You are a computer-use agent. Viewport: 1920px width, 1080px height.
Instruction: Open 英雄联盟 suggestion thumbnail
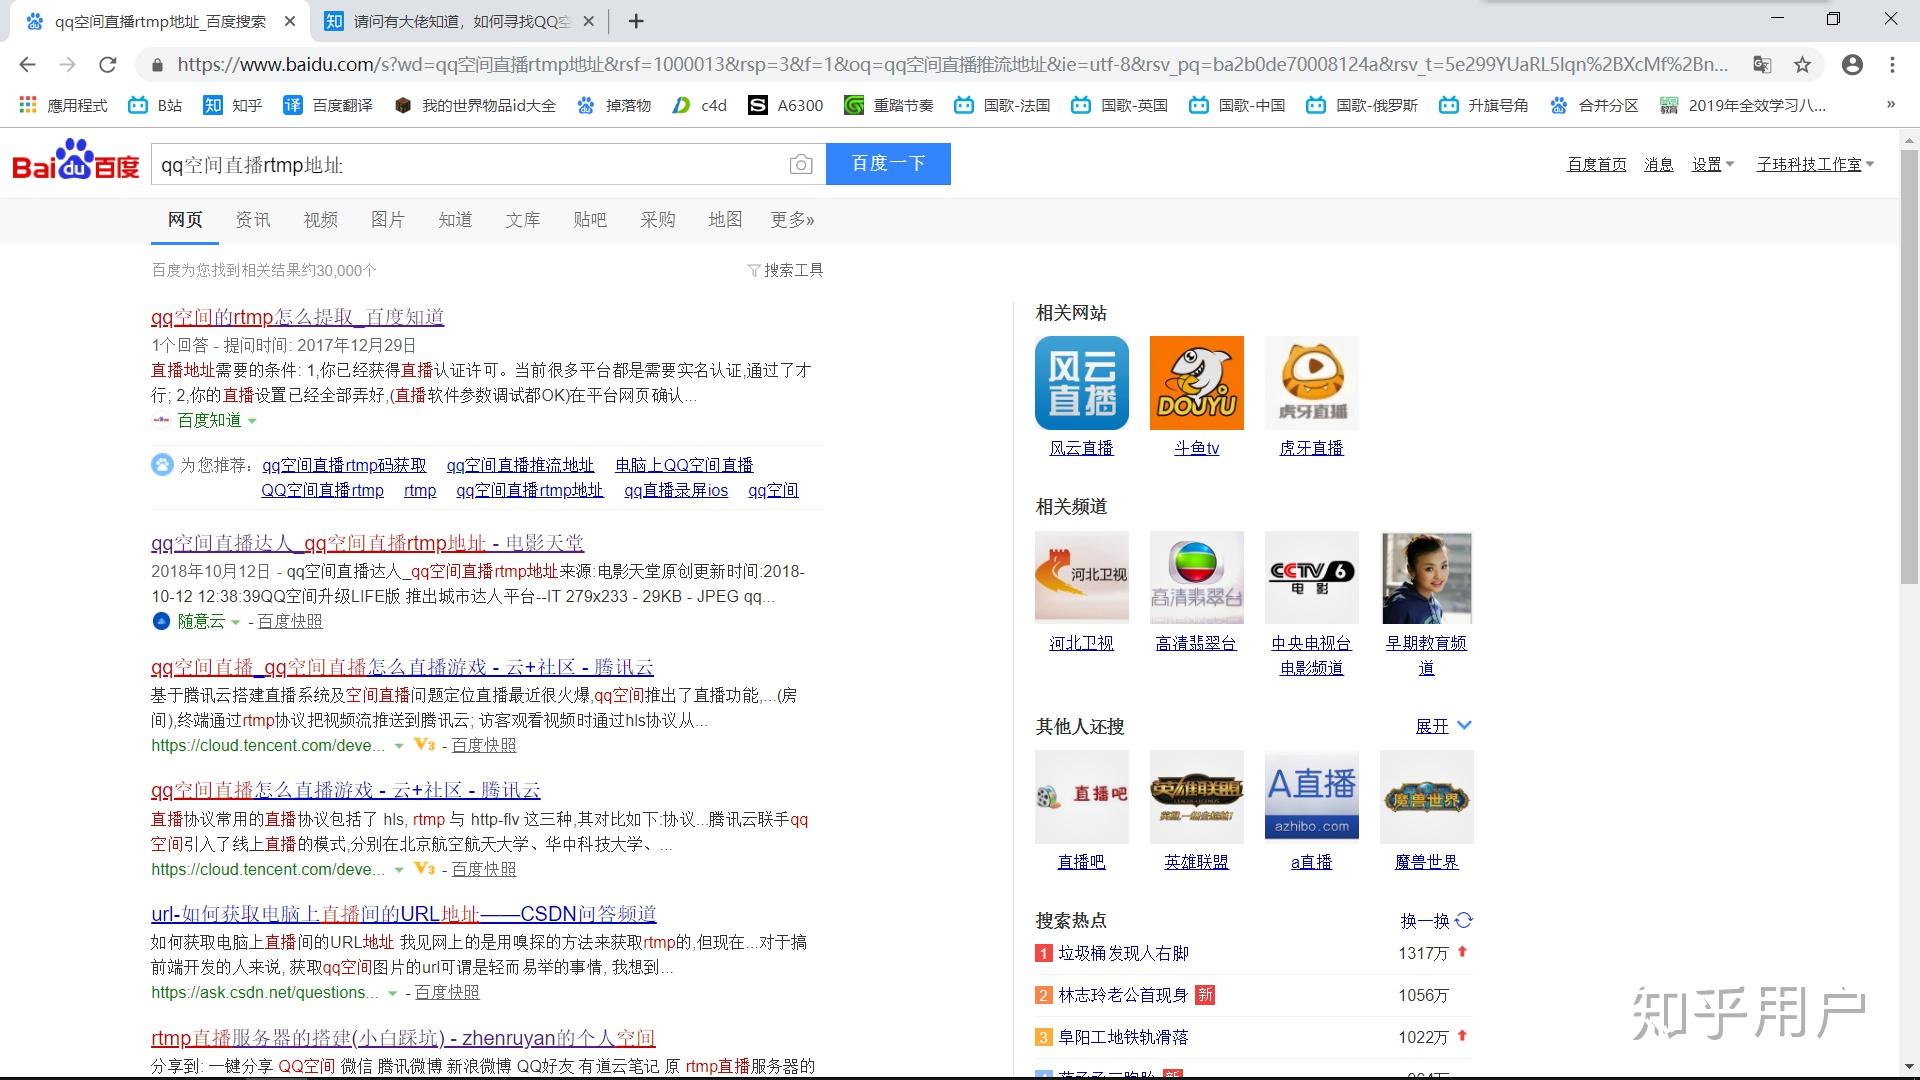(1196, 797)
